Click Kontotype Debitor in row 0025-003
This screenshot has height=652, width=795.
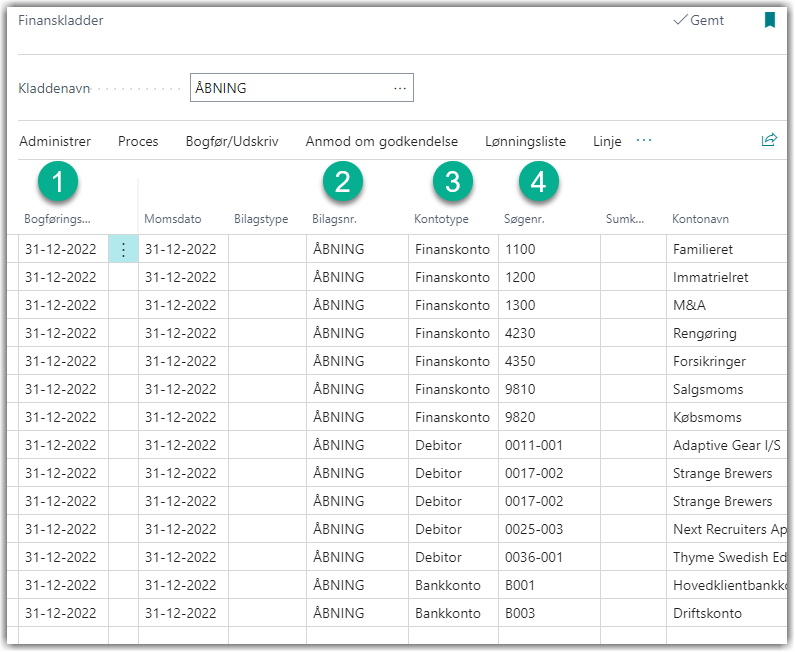pos(453,529)
